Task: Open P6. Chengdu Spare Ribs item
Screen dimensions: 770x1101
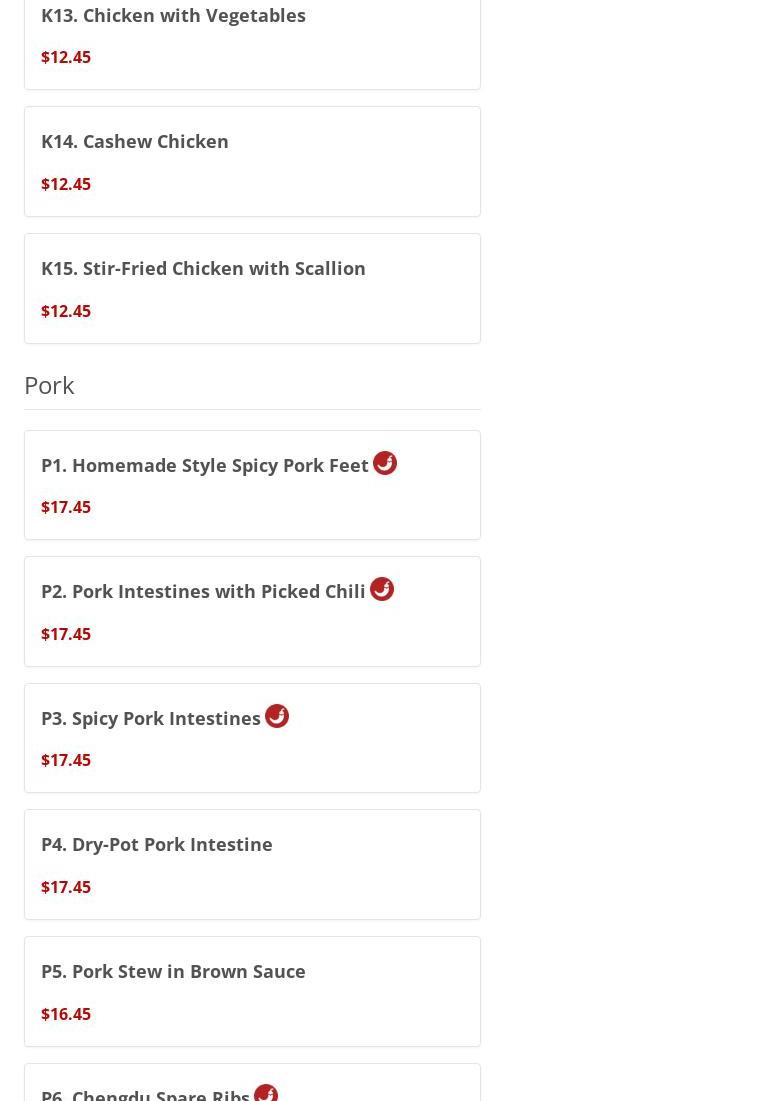Action: click(x=146, y=1094)
